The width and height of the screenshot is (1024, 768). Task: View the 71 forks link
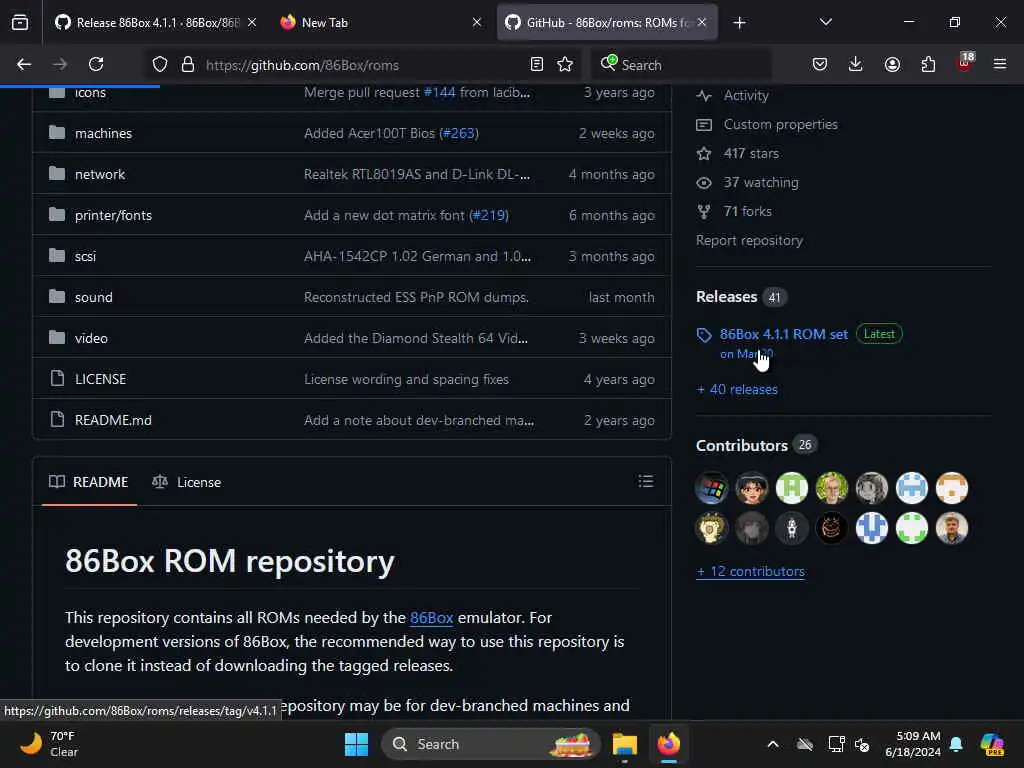click(x=748, y=211)
